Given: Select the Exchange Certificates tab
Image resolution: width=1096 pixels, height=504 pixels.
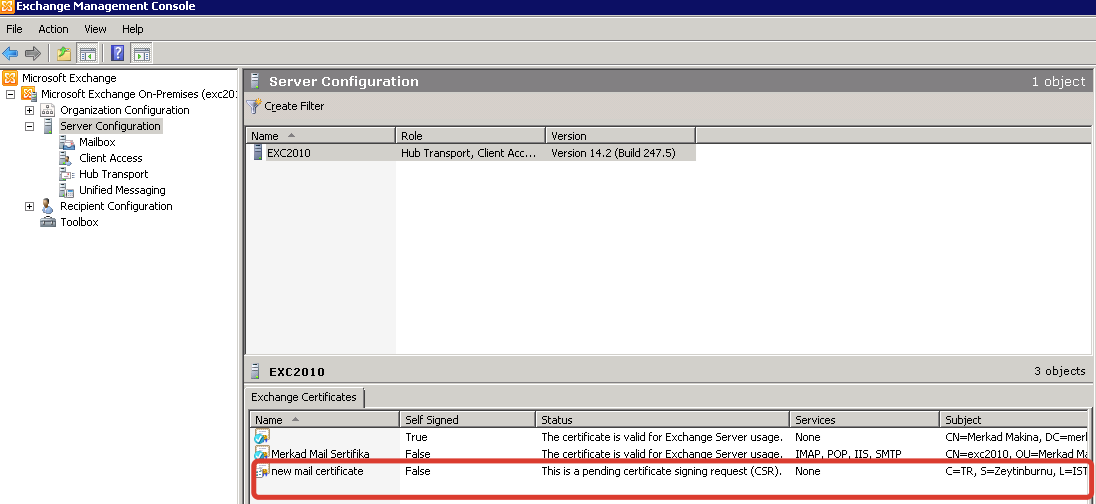Looking at the screenshot, I should pyautogui.click(x=304, y=397).
